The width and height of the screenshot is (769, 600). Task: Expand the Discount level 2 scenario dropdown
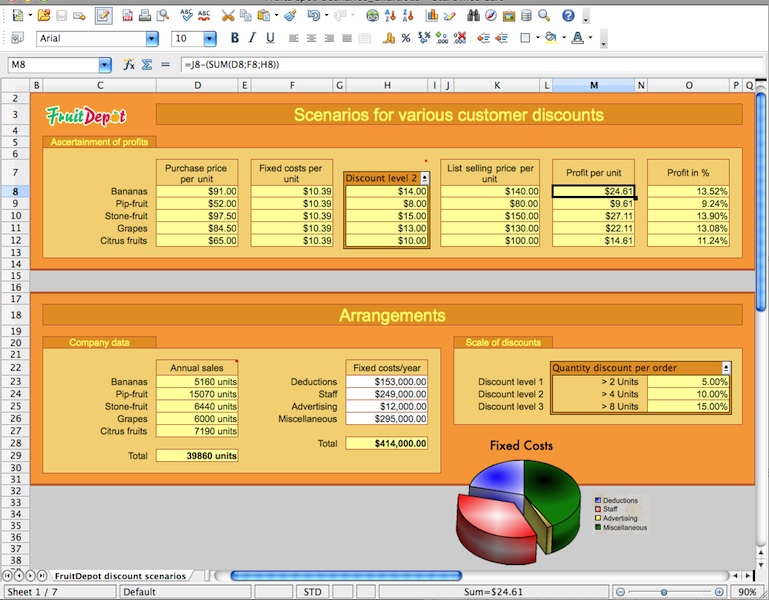(424, 177)
